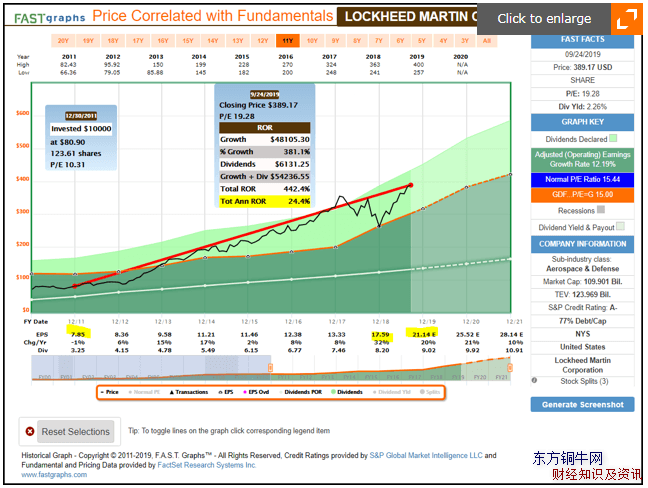648x488 pixels.
Task: Toggle the Price line legend item
Action: pos(110,392)
